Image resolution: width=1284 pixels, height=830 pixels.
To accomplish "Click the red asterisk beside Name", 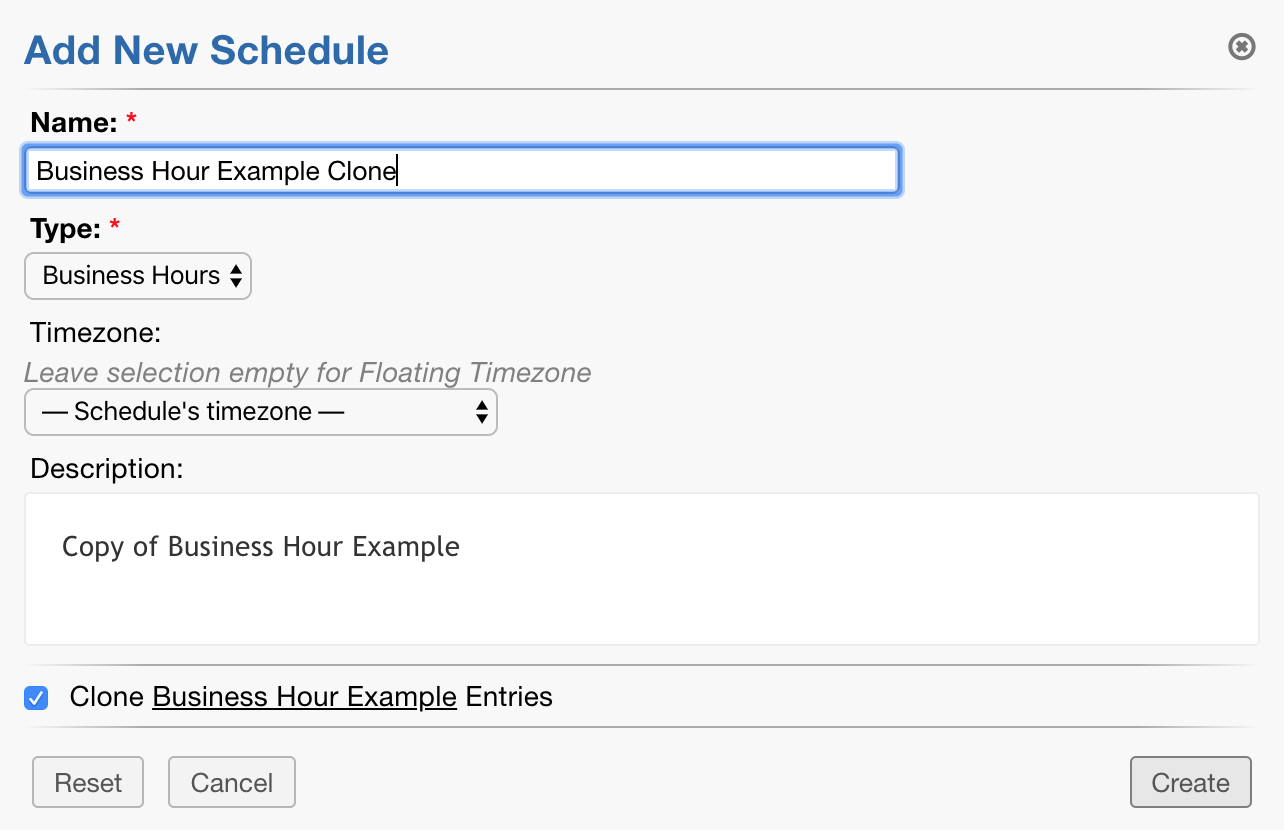I will point(131,122).
